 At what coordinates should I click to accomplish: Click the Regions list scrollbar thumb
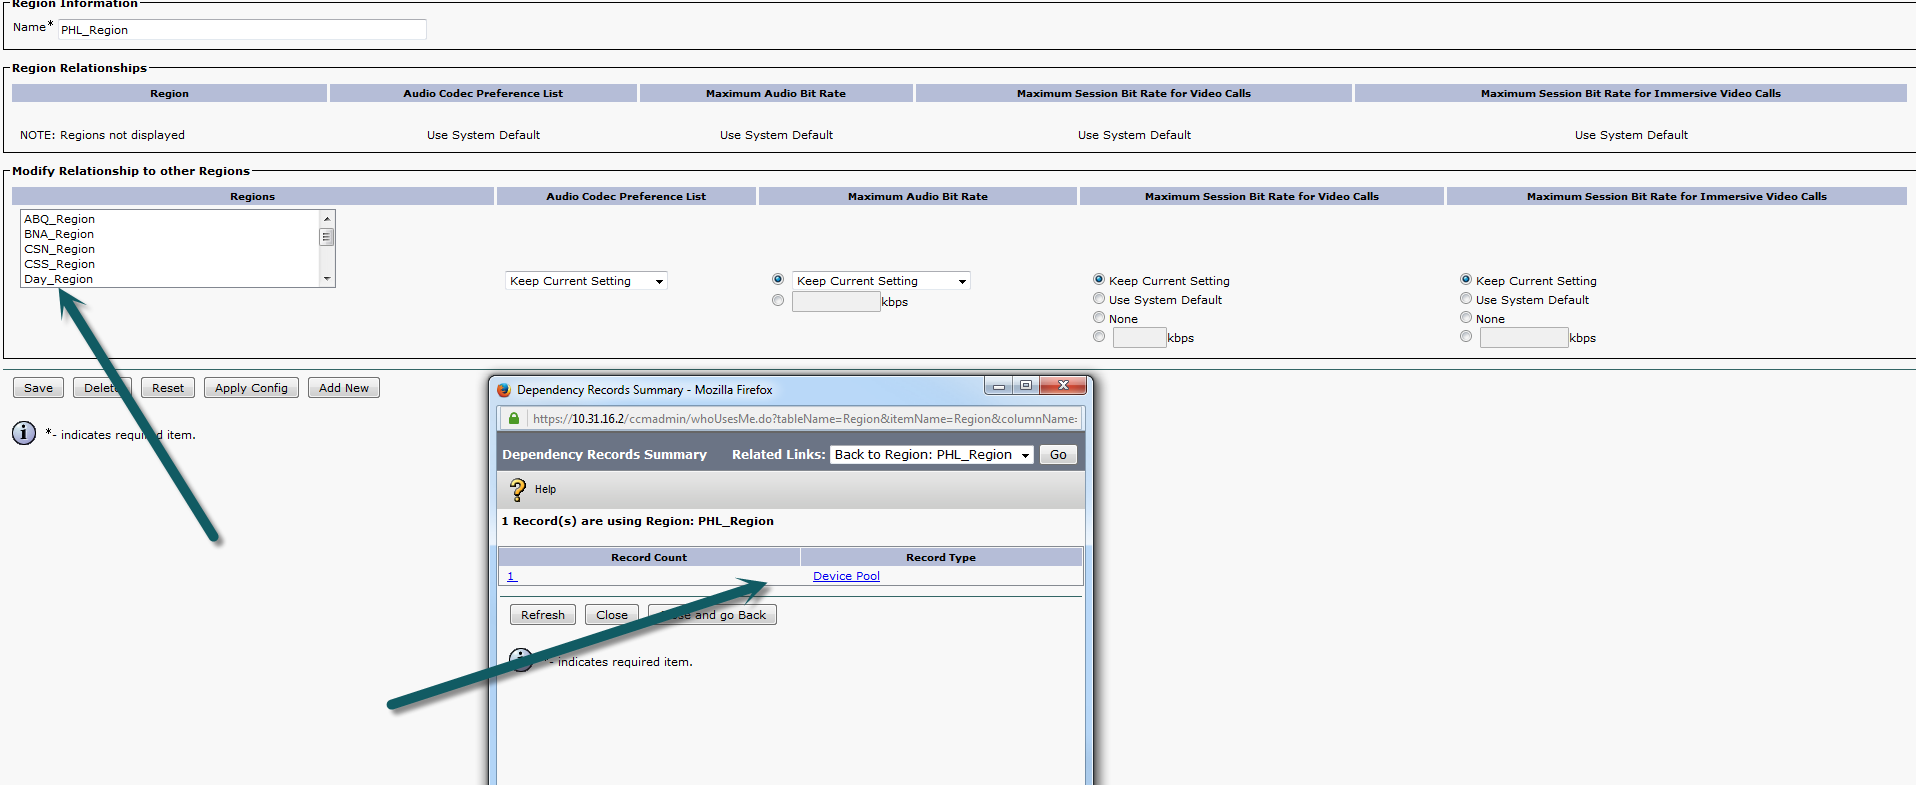pos(326,237)
